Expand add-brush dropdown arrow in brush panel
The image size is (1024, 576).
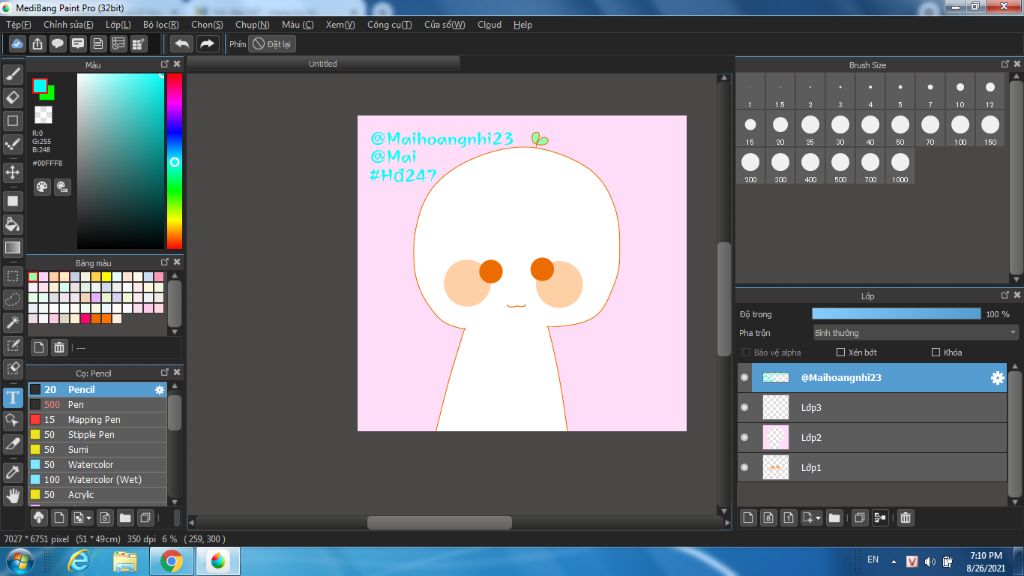[x=89, y=519]
